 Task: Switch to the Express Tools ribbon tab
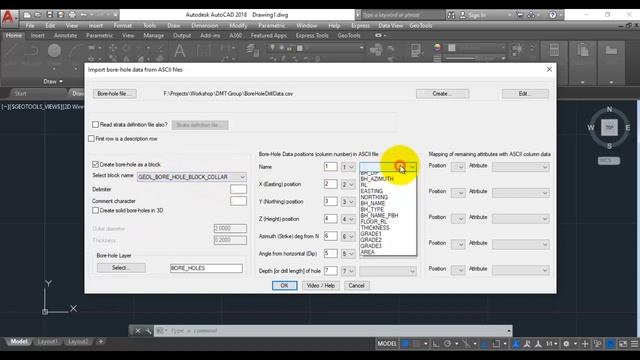(312, 36)
